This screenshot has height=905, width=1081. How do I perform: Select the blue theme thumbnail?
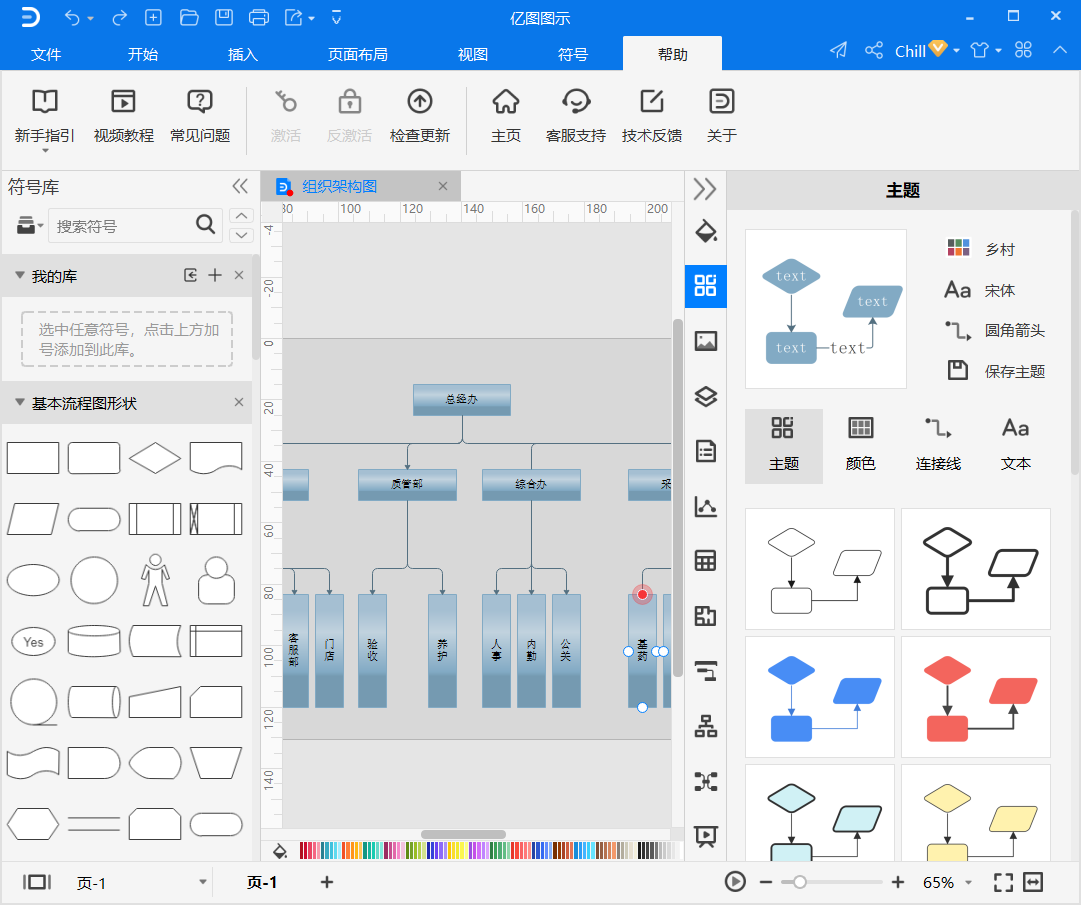pos(820,697)
